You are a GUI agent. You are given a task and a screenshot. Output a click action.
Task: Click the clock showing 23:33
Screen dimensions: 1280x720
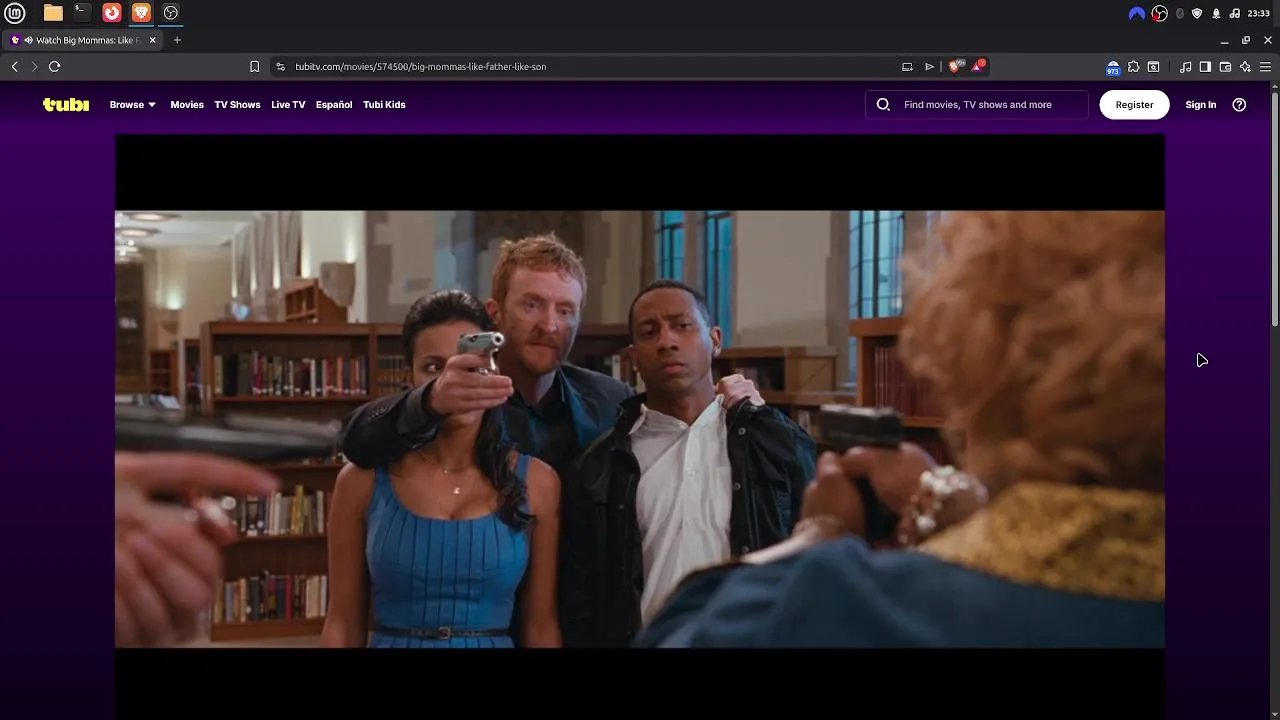1259,13
